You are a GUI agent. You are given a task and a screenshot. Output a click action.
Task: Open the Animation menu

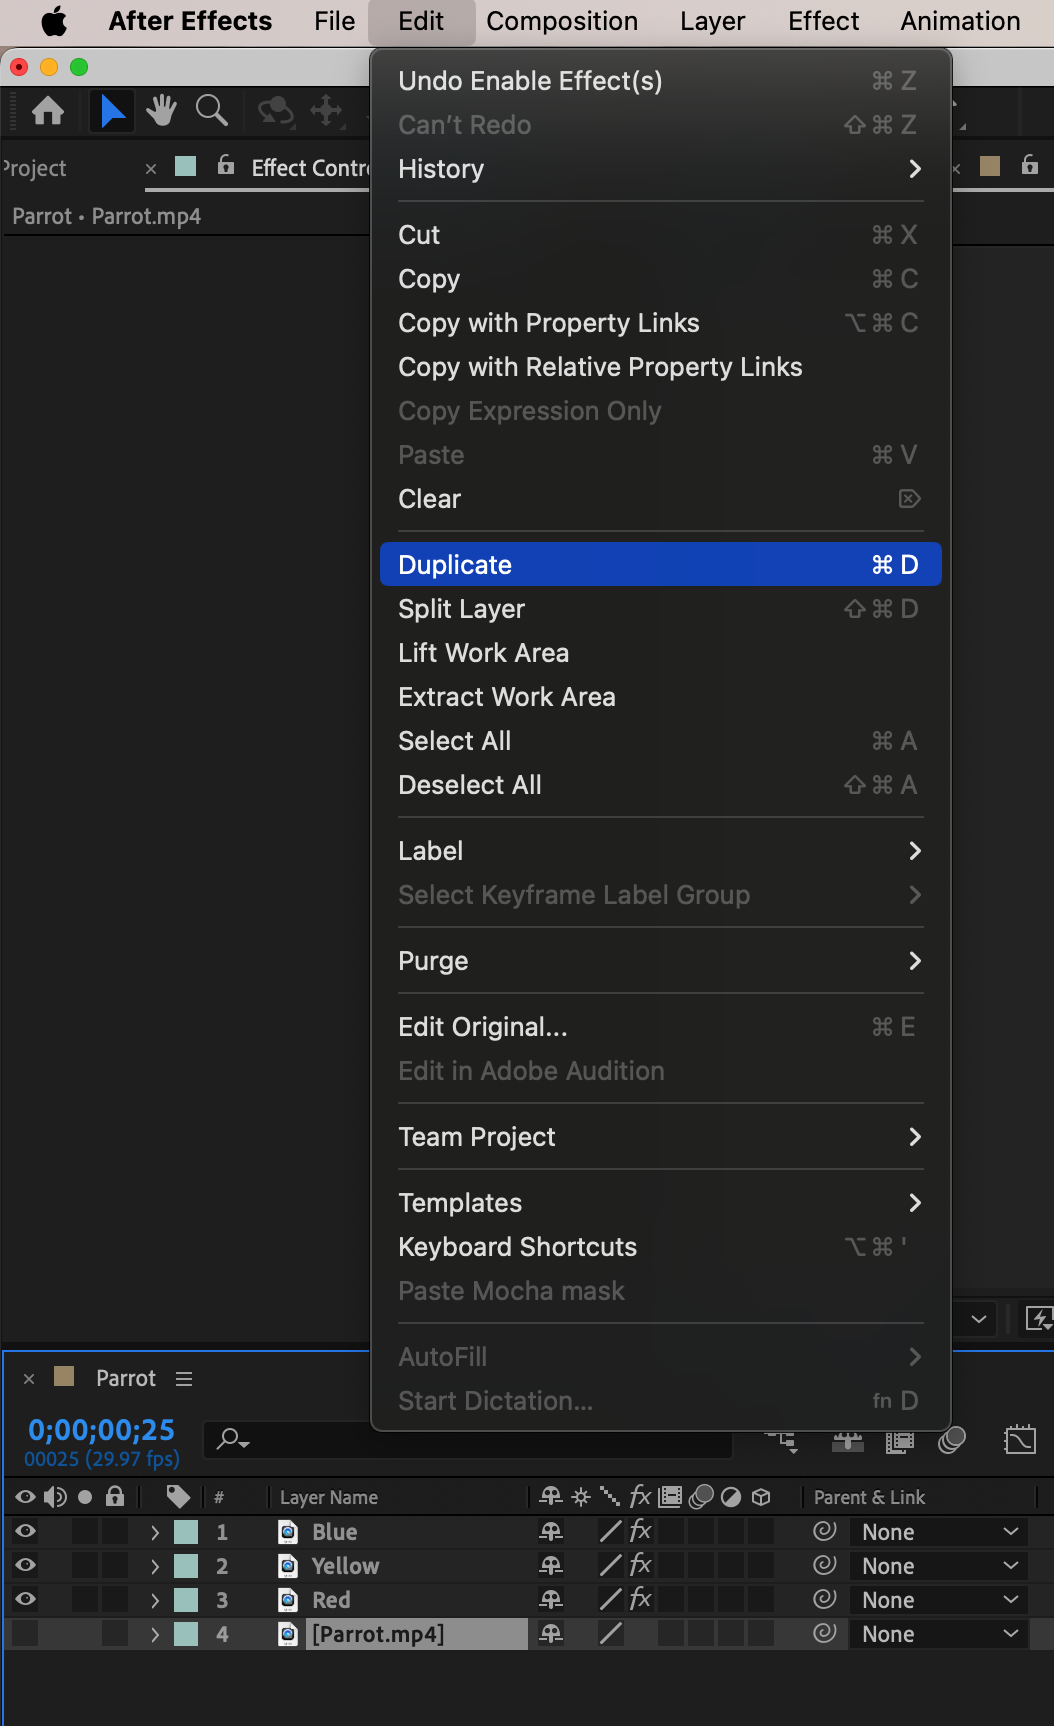[960, 21]
